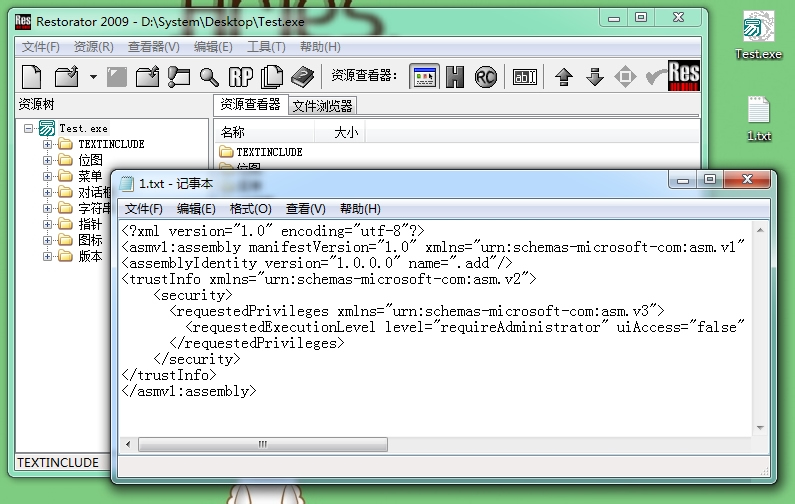The height and width of the screenshot is (504, 795).
Task: Open Restorator 工具(T) menu
Action: [266, 47]
